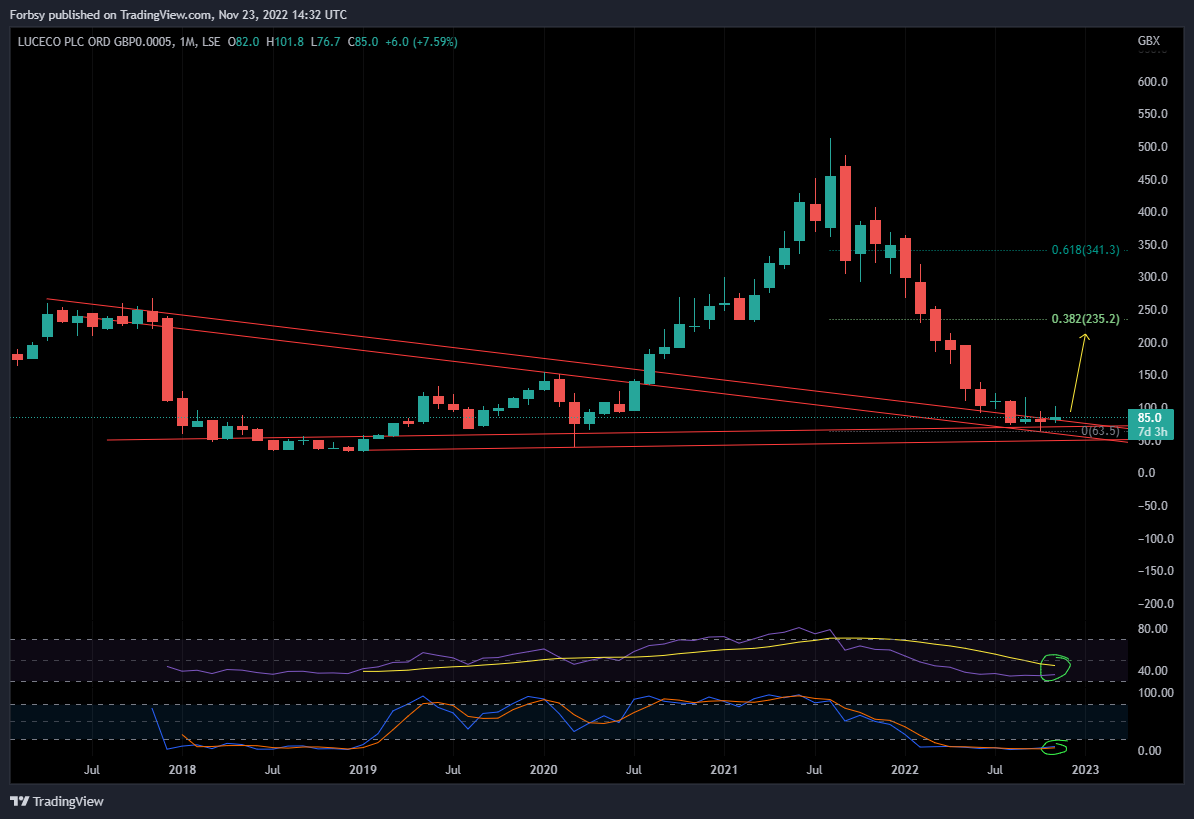
Task: Click the 2021 time axis label
Action: (724, 770)
